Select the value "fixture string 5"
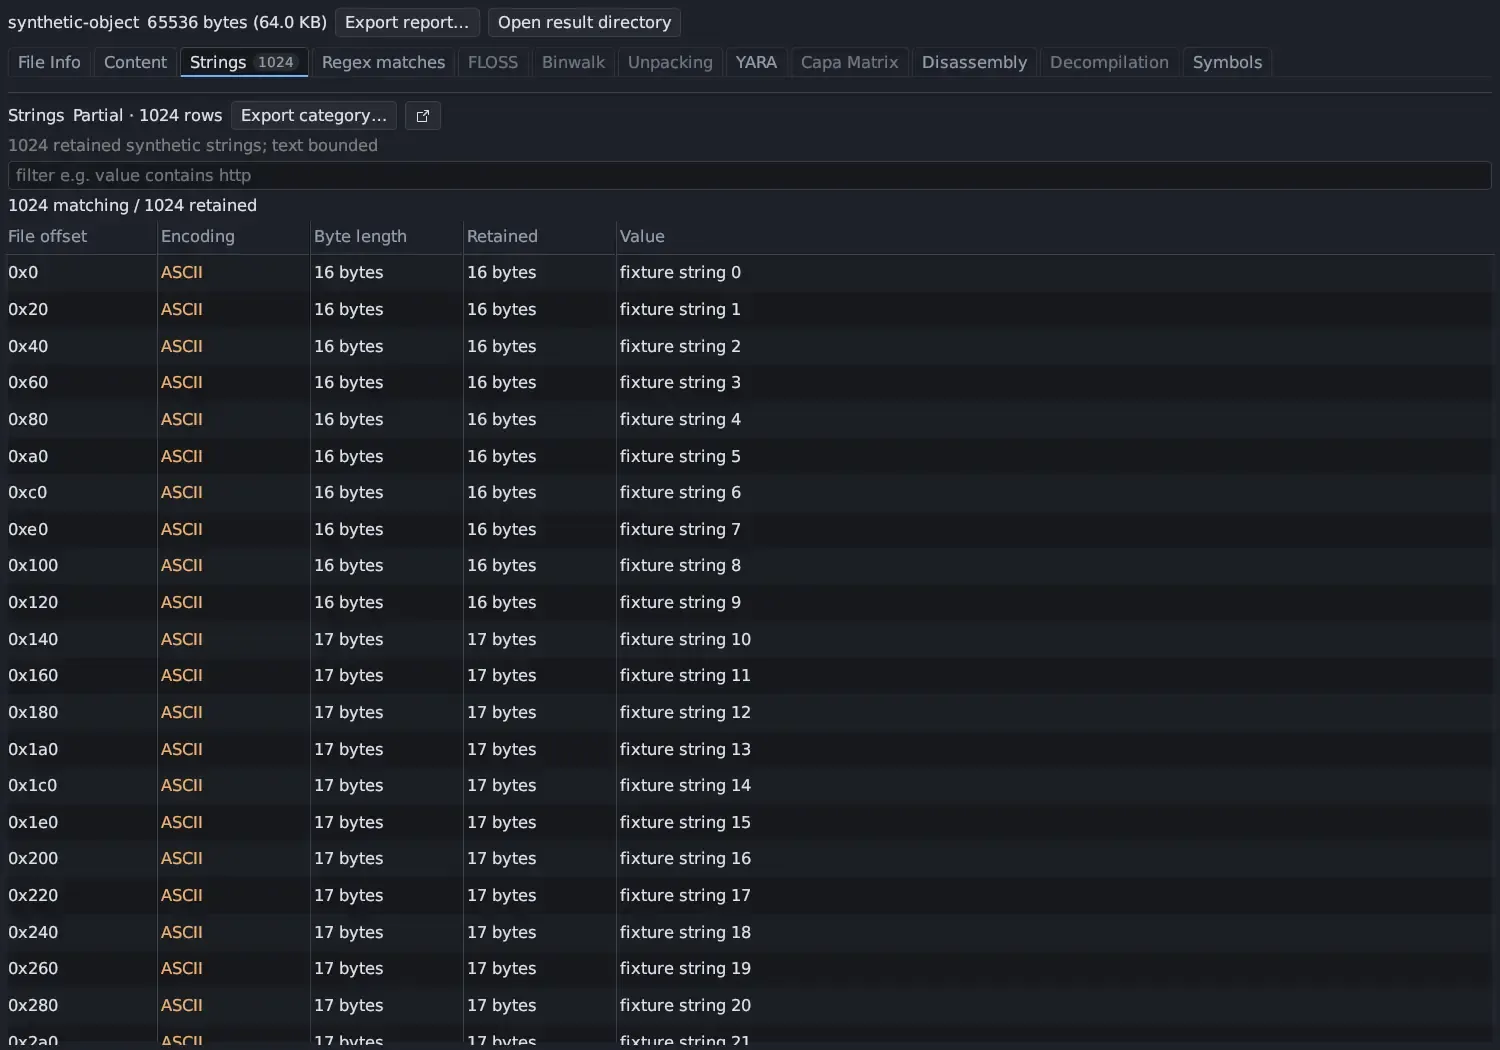This screenshot has width=1500, height=1050. pos(680,456)
